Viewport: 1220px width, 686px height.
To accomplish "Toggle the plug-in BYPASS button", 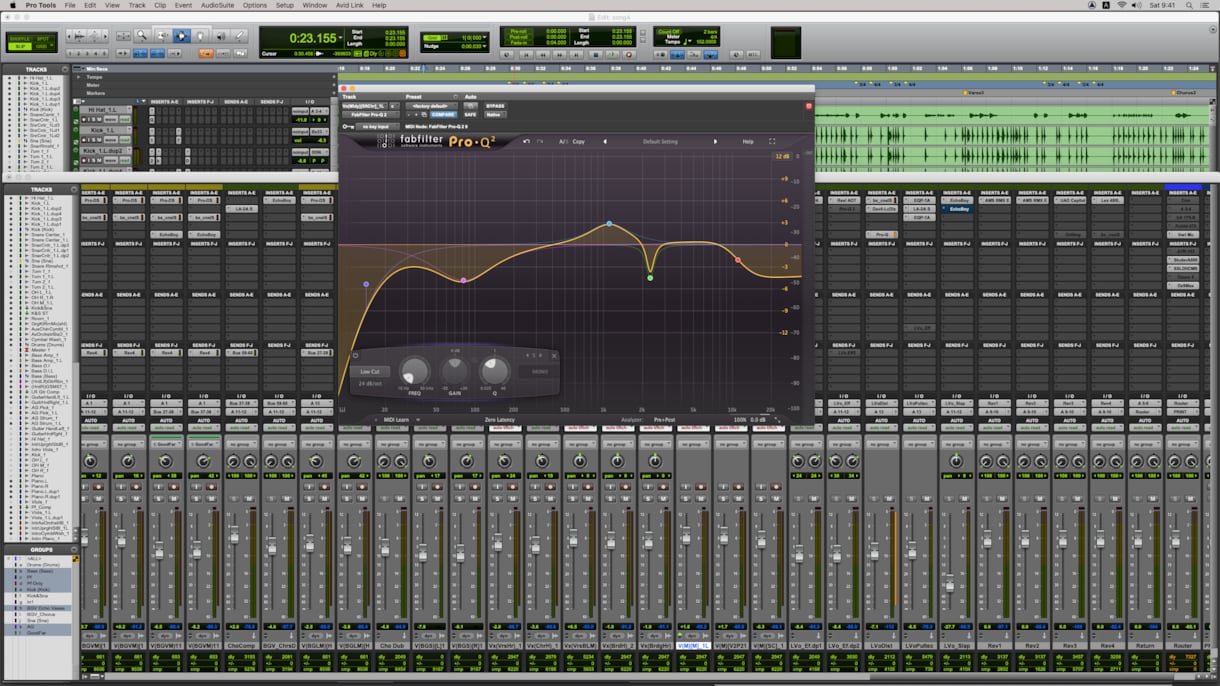I will [495, 106].
